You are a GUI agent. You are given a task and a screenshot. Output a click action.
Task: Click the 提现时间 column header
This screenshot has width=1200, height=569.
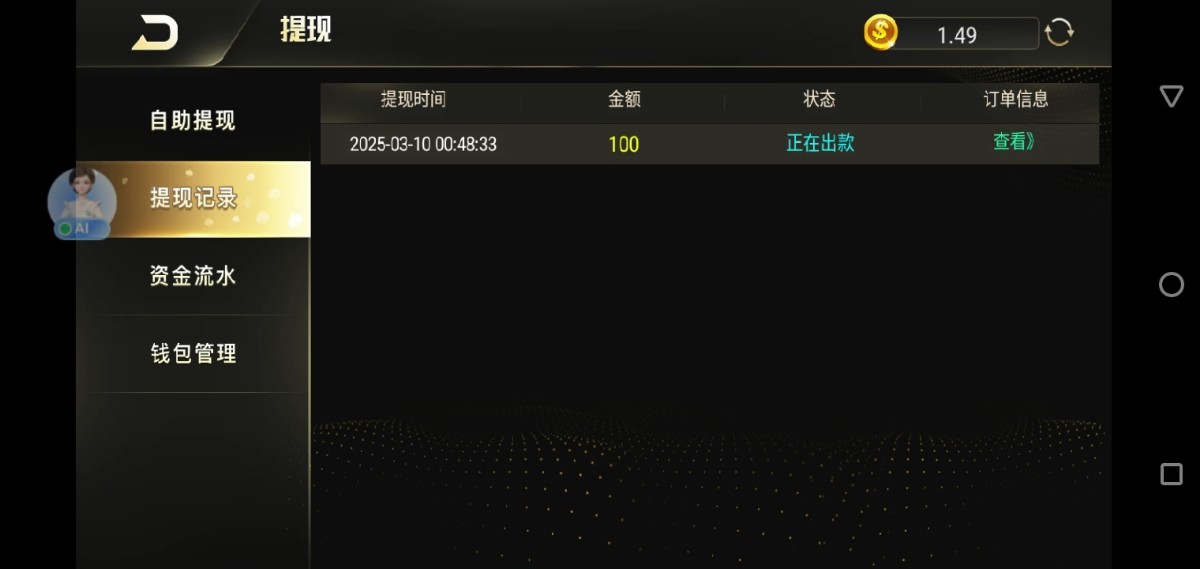[x=413, y=99]
